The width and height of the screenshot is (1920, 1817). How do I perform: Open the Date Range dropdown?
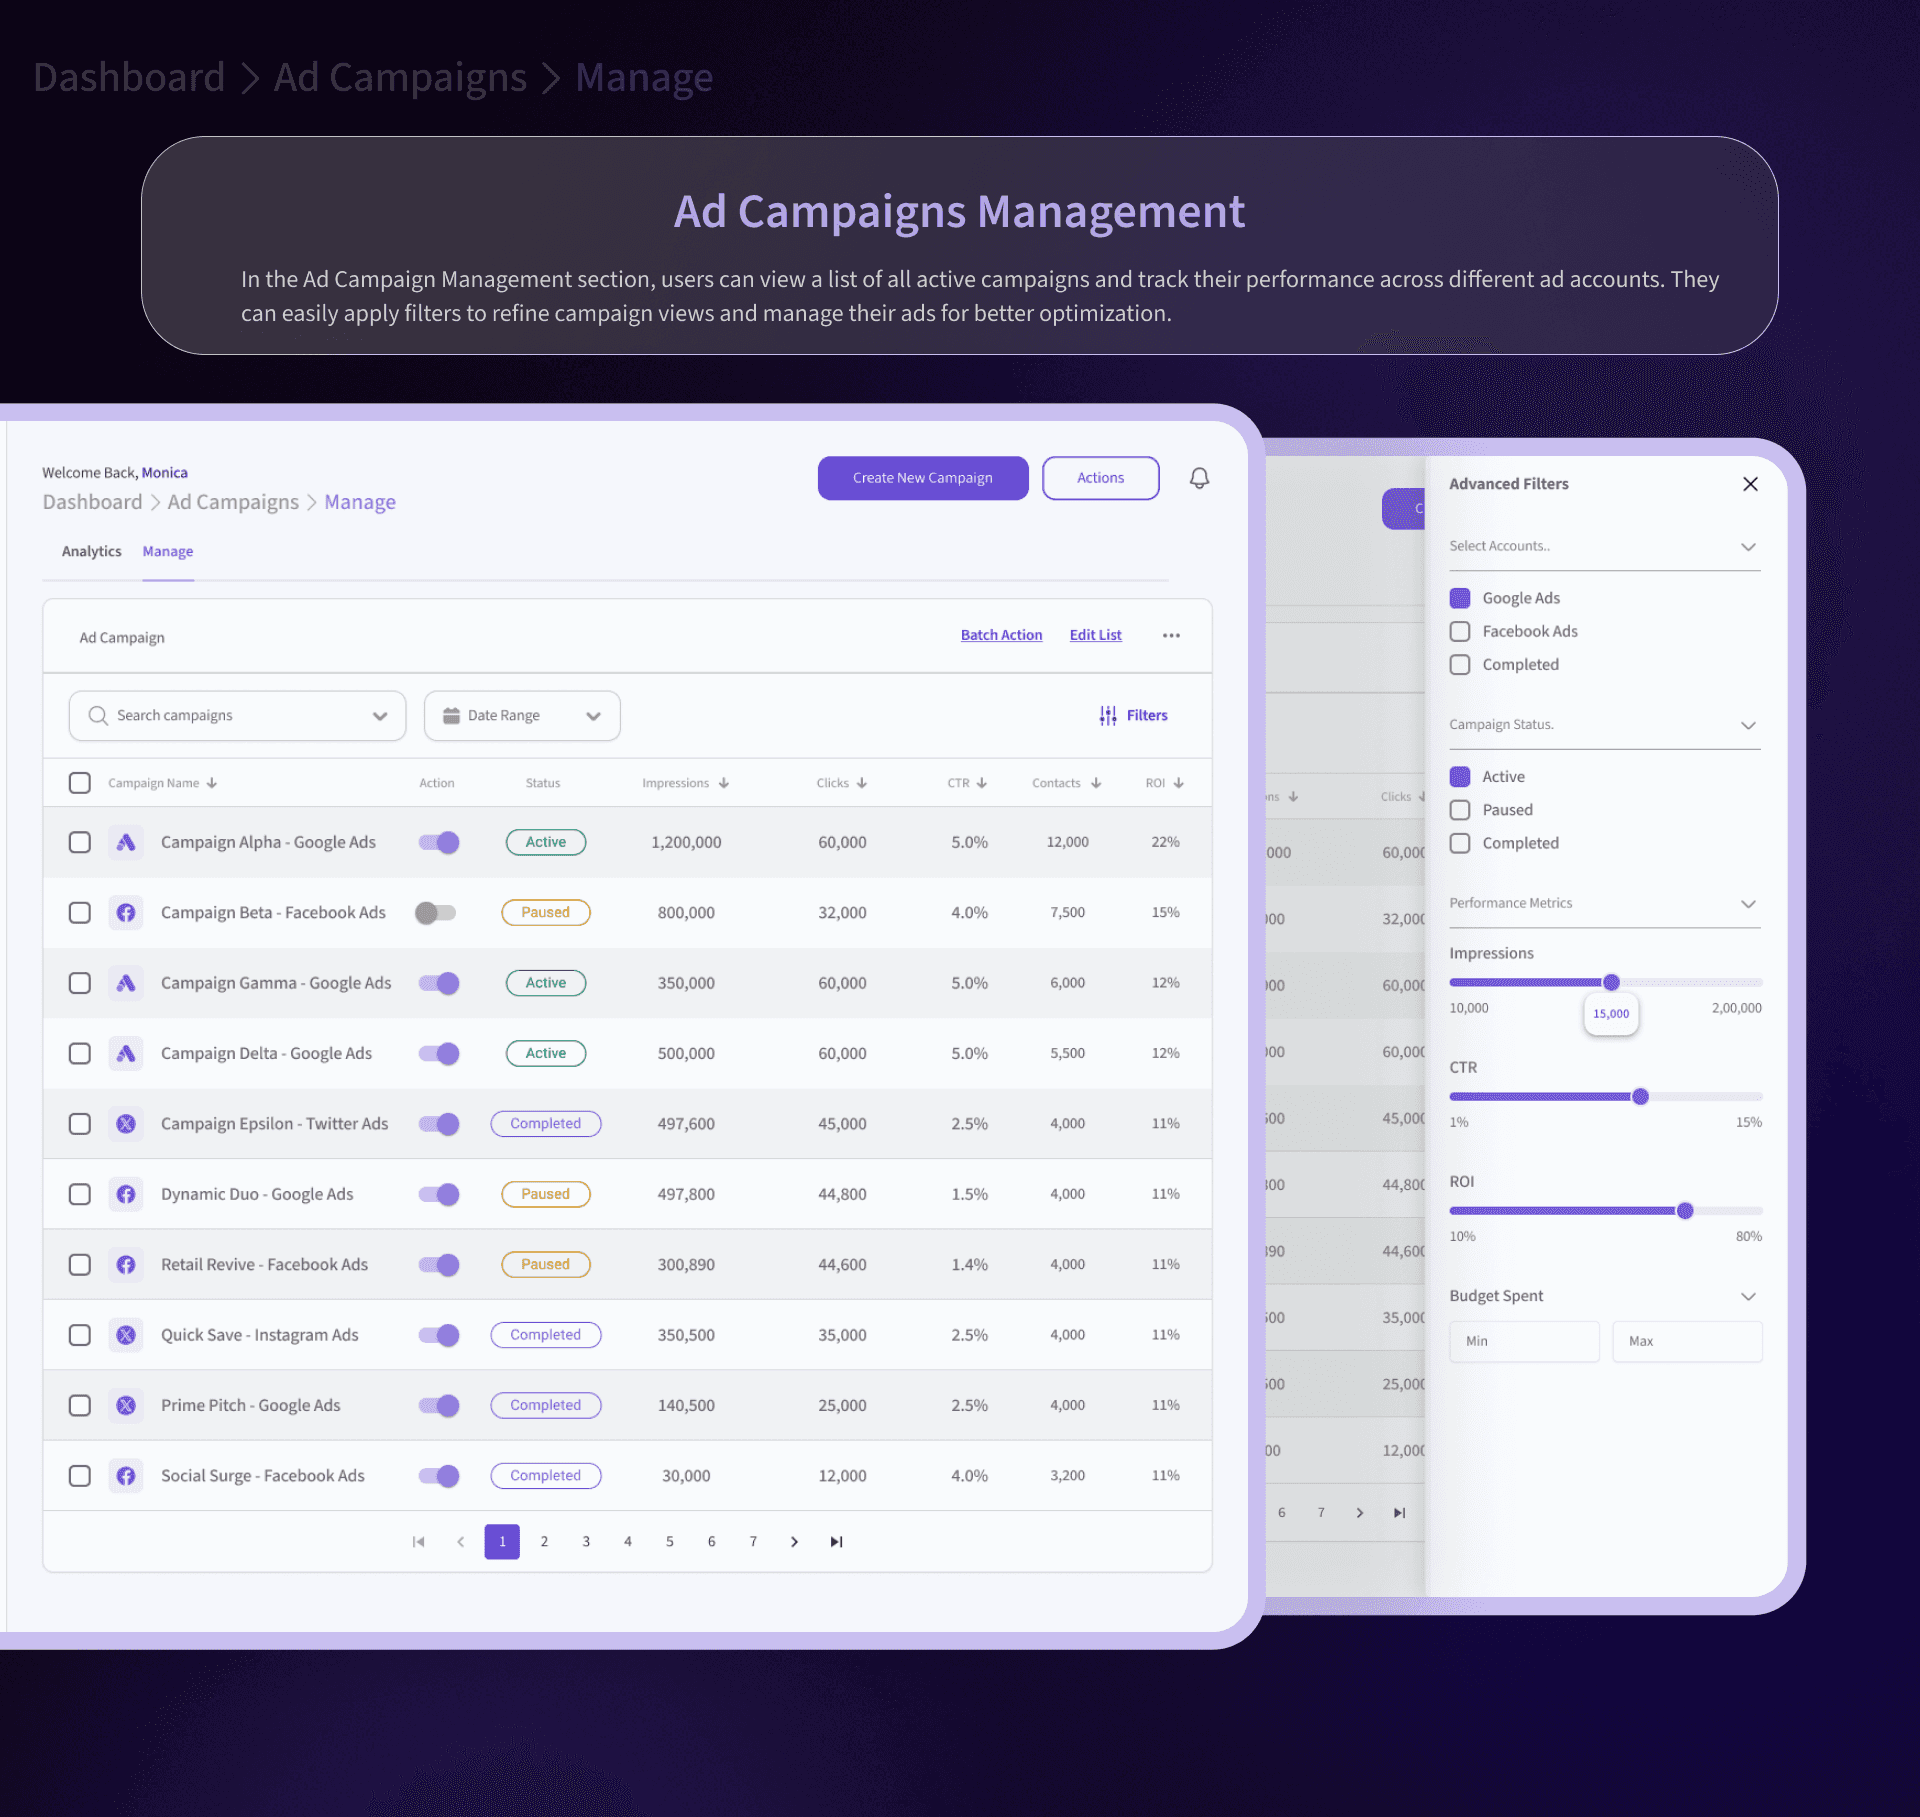(521, 715)
